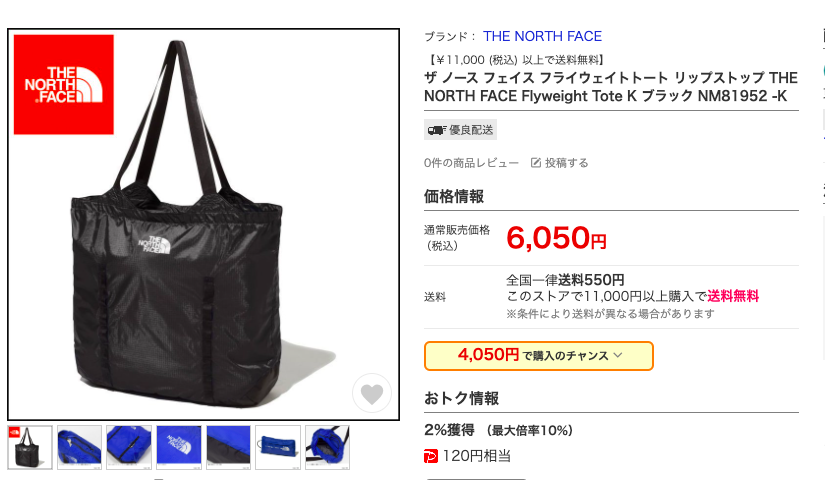Select the second thumbnail showing blue folded bag
The height and width of the screenshot is (480, 825).
tap(79, 447)
